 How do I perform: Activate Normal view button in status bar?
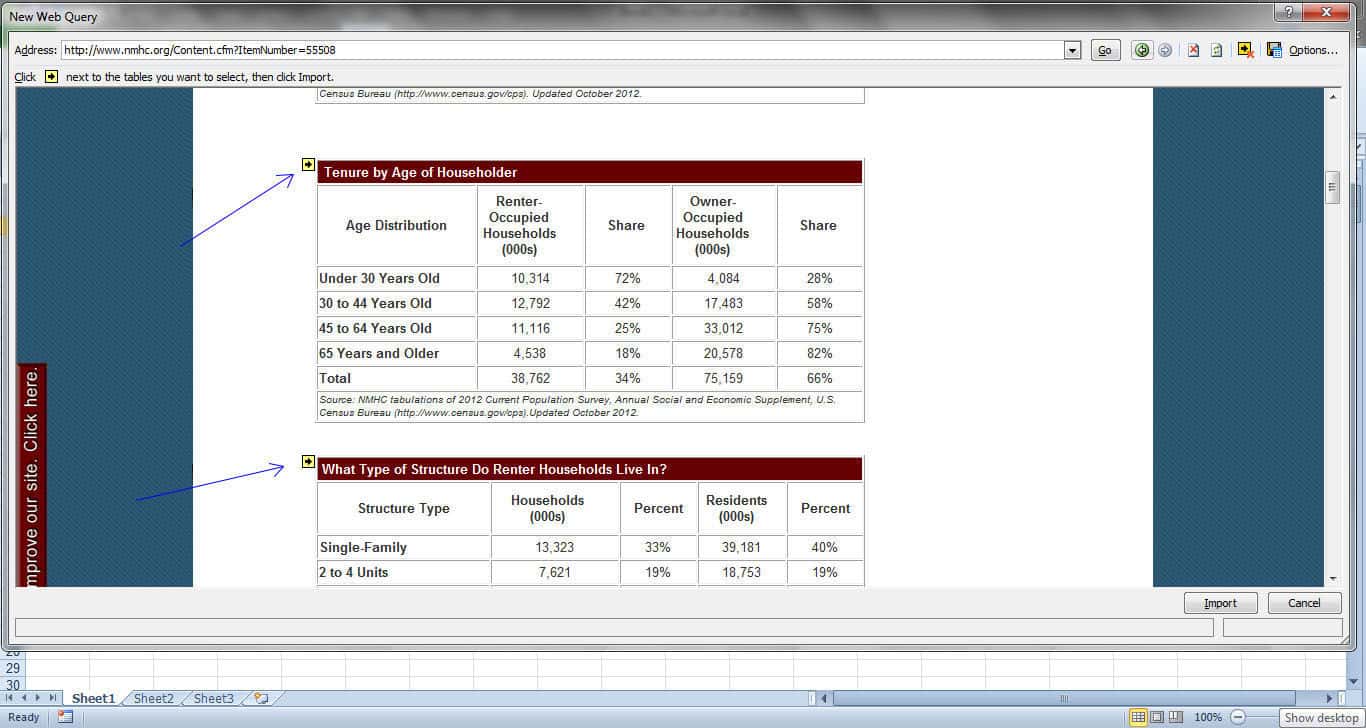point(1138,717)
